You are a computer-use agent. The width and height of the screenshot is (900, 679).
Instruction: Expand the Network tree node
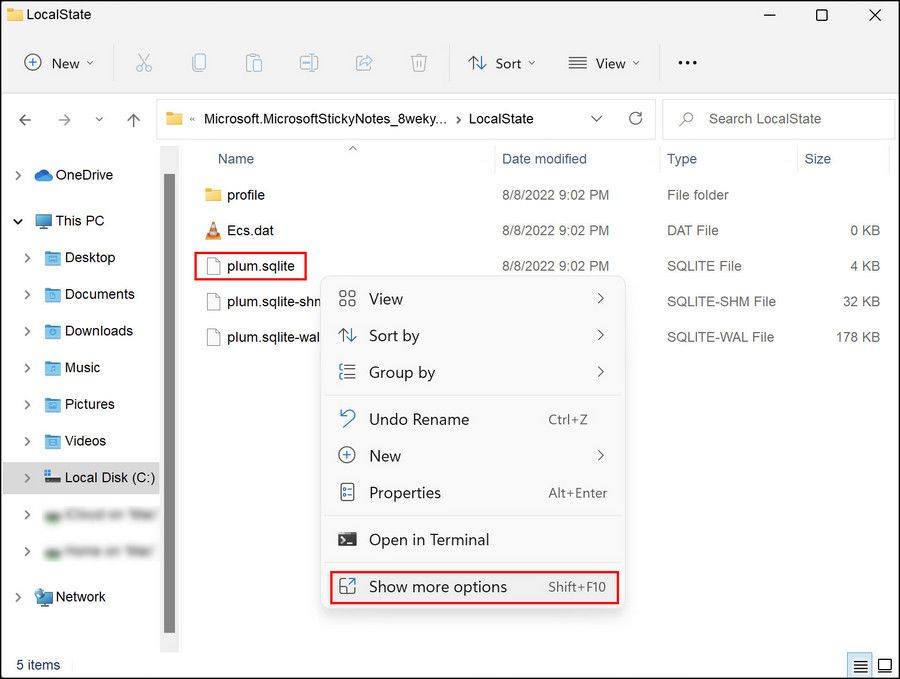(x=18, y=597)
